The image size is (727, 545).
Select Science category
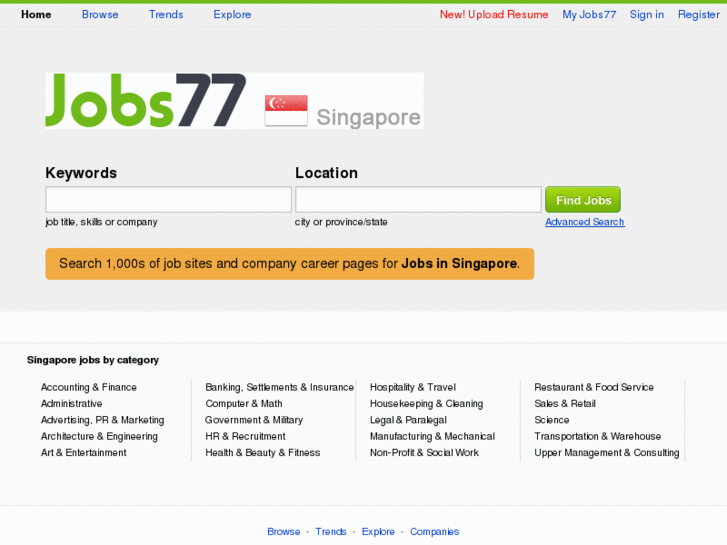(x=551, y=420)
